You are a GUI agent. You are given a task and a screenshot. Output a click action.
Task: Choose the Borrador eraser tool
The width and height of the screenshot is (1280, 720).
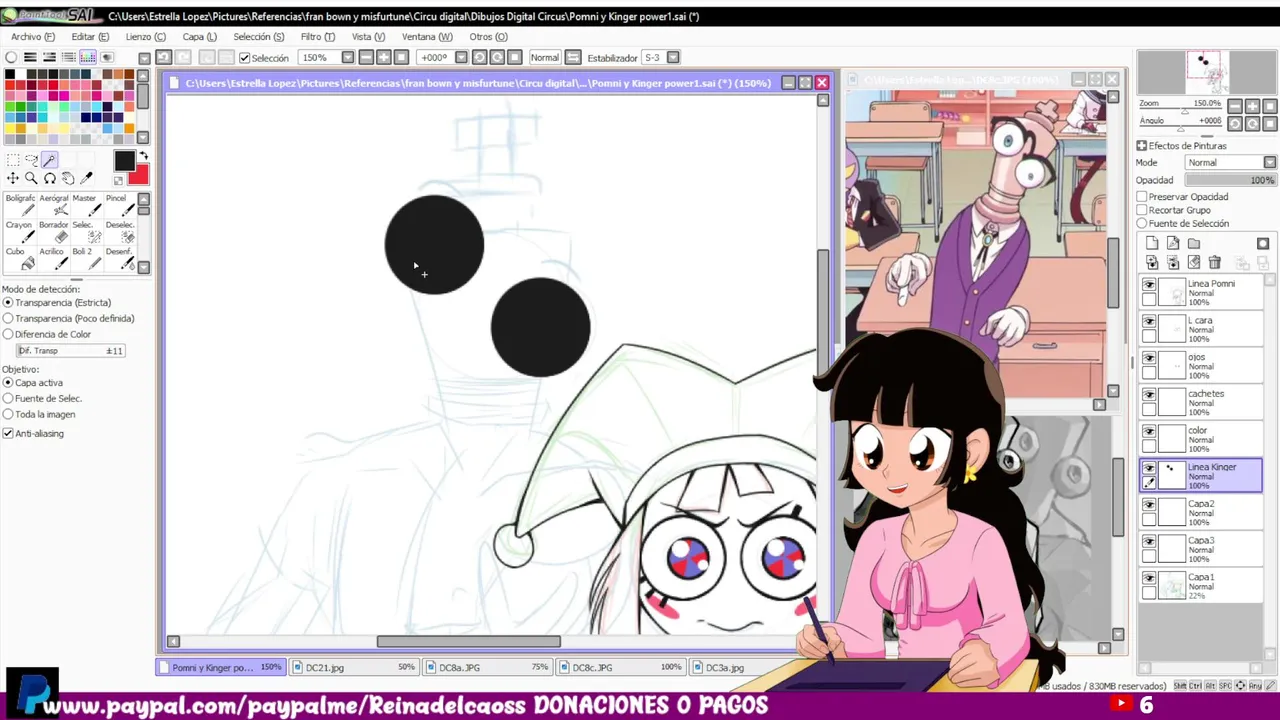click(x=54, y=232)
